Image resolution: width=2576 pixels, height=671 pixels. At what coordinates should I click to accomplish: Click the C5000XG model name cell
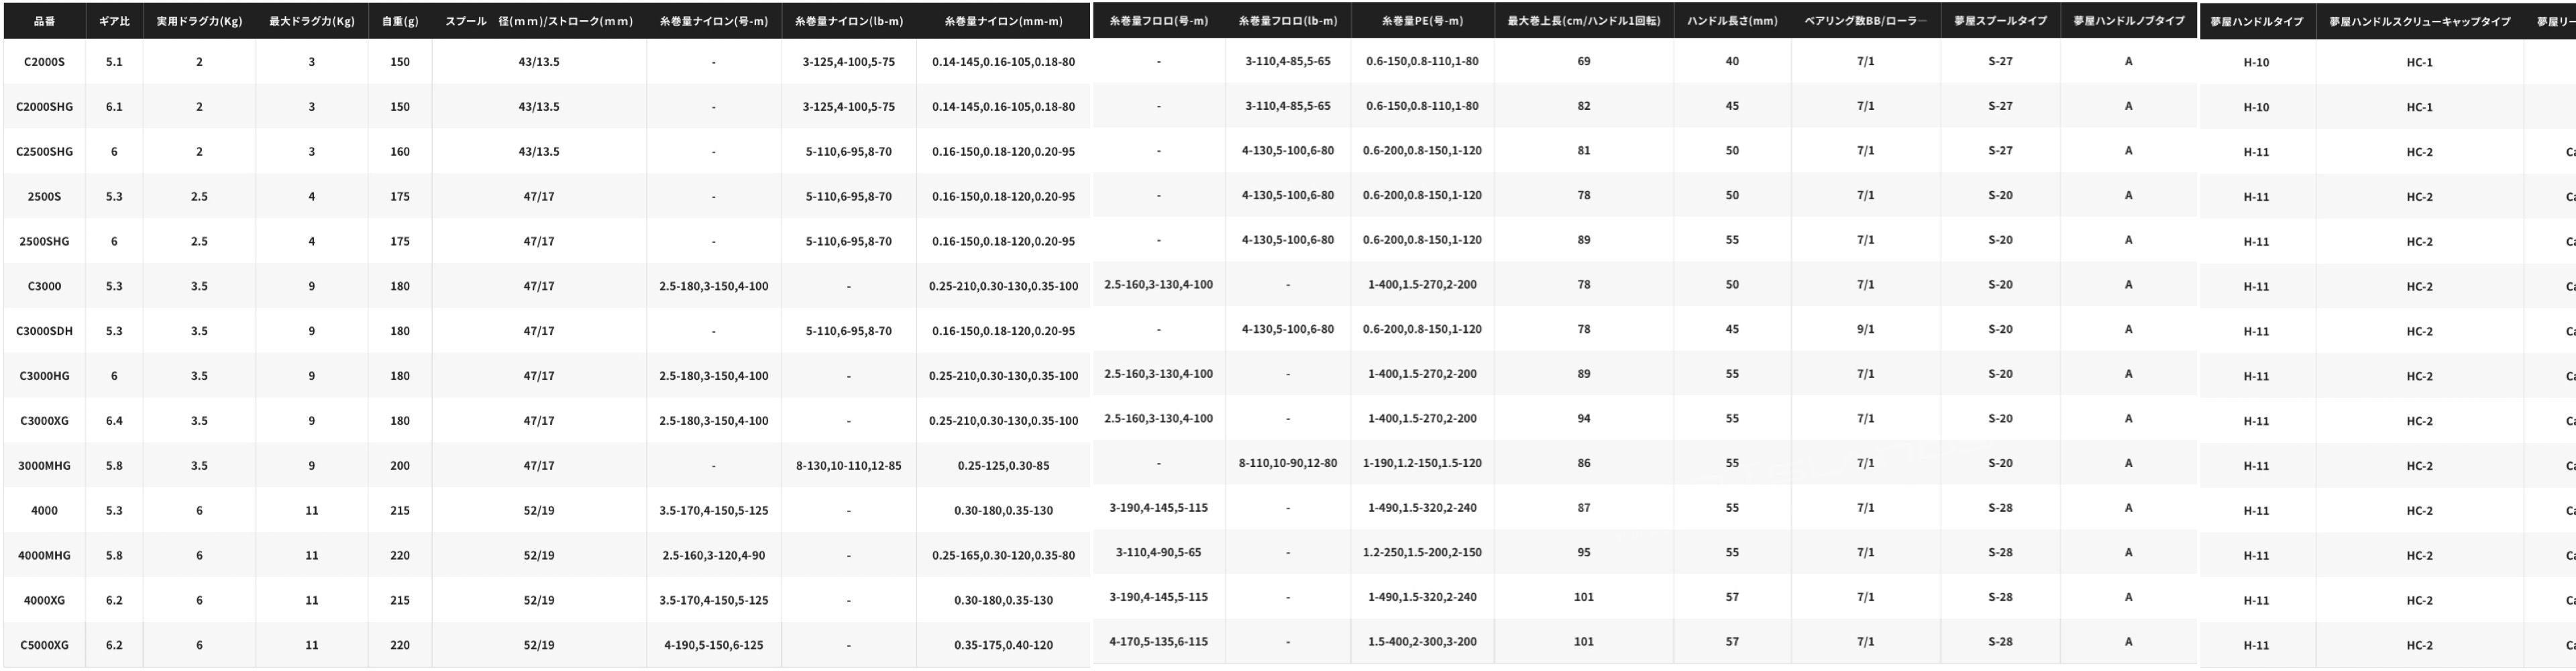44,645
